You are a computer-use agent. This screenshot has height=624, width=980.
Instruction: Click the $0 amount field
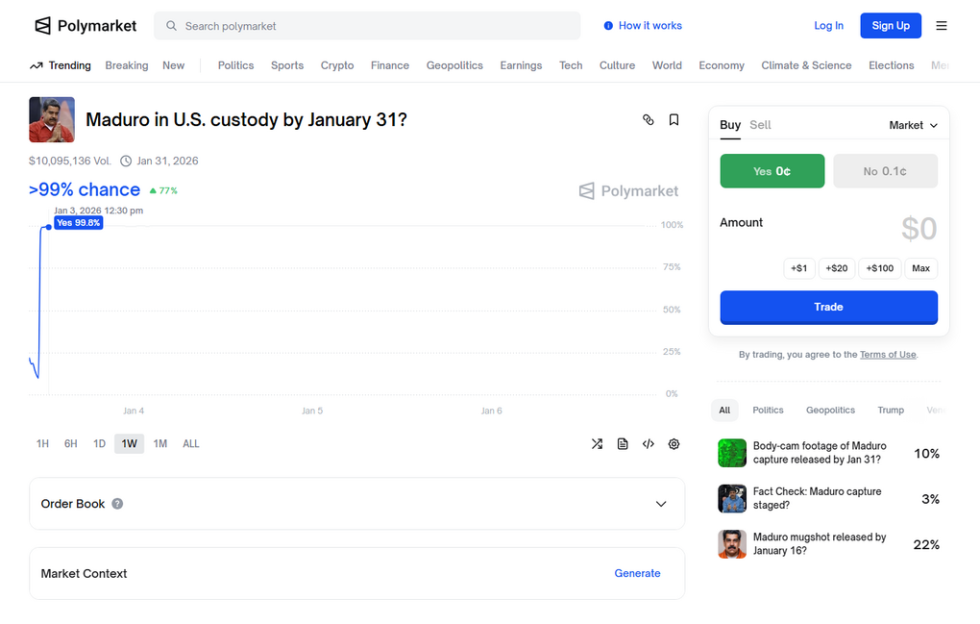(x=919, y=228)
